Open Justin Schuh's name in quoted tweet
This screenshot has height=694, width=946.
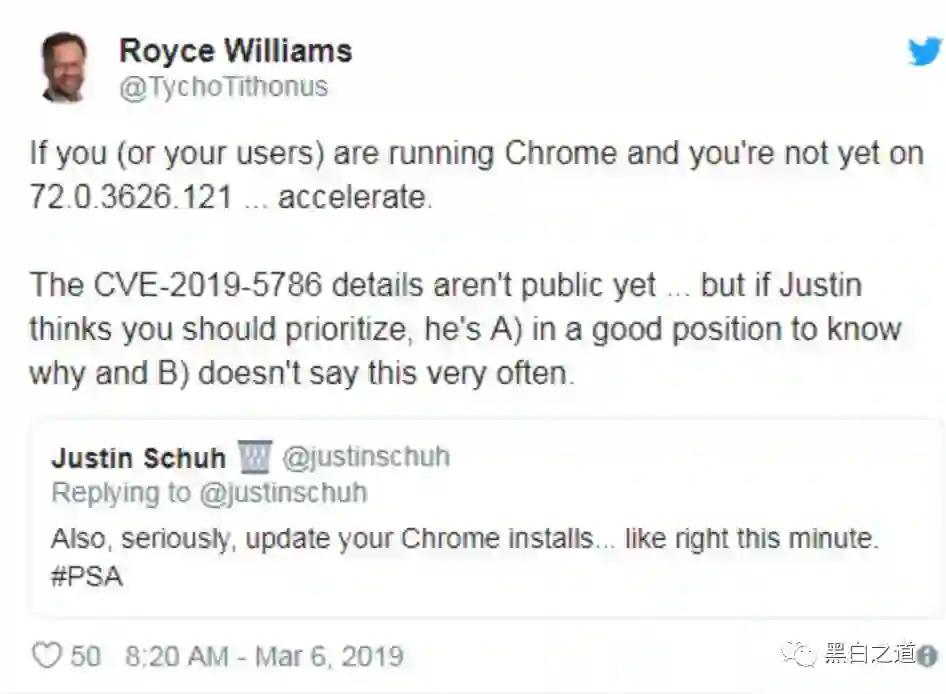tap(138, 458)
